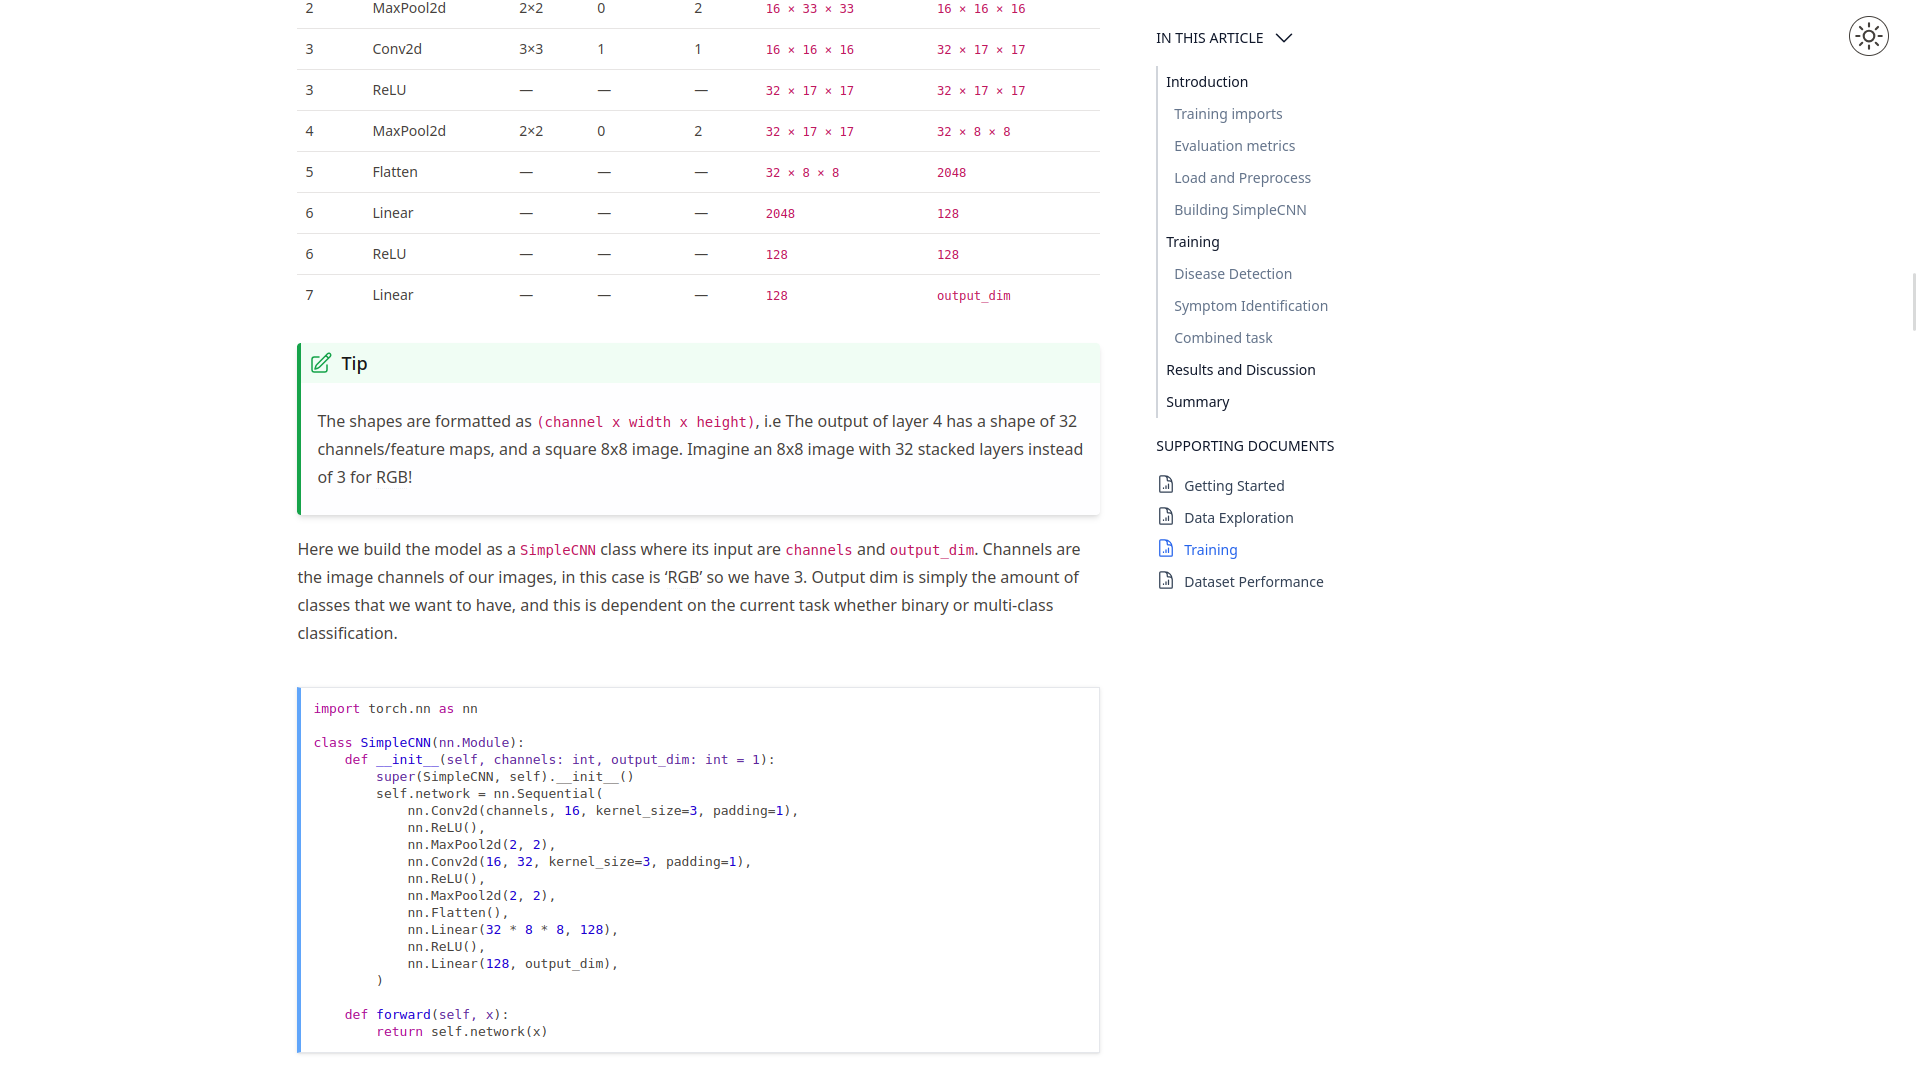Viewport: 1917px width, 1080px height.
Task: Select Building SimpleCNN in contents
Action: tap(1239, 210)
